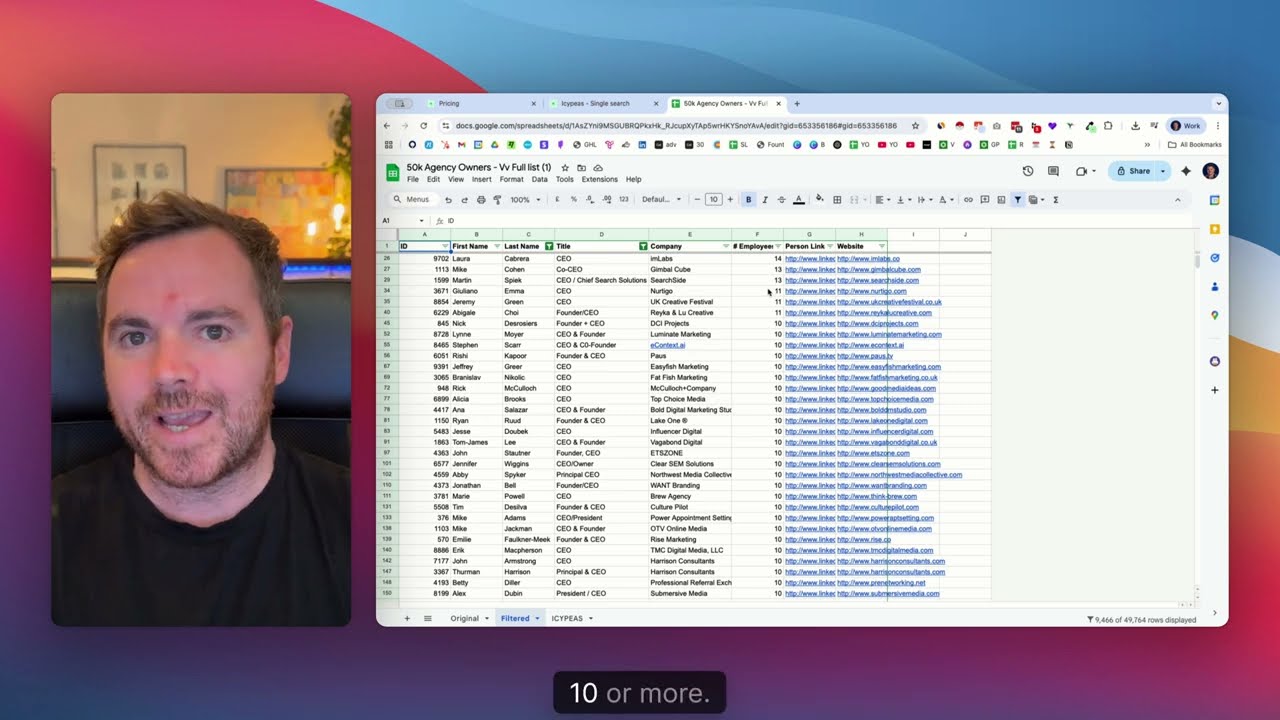Viewport: 1280px width, 720px height.
Task: Open a new browser tab
Action: (797, 103)
